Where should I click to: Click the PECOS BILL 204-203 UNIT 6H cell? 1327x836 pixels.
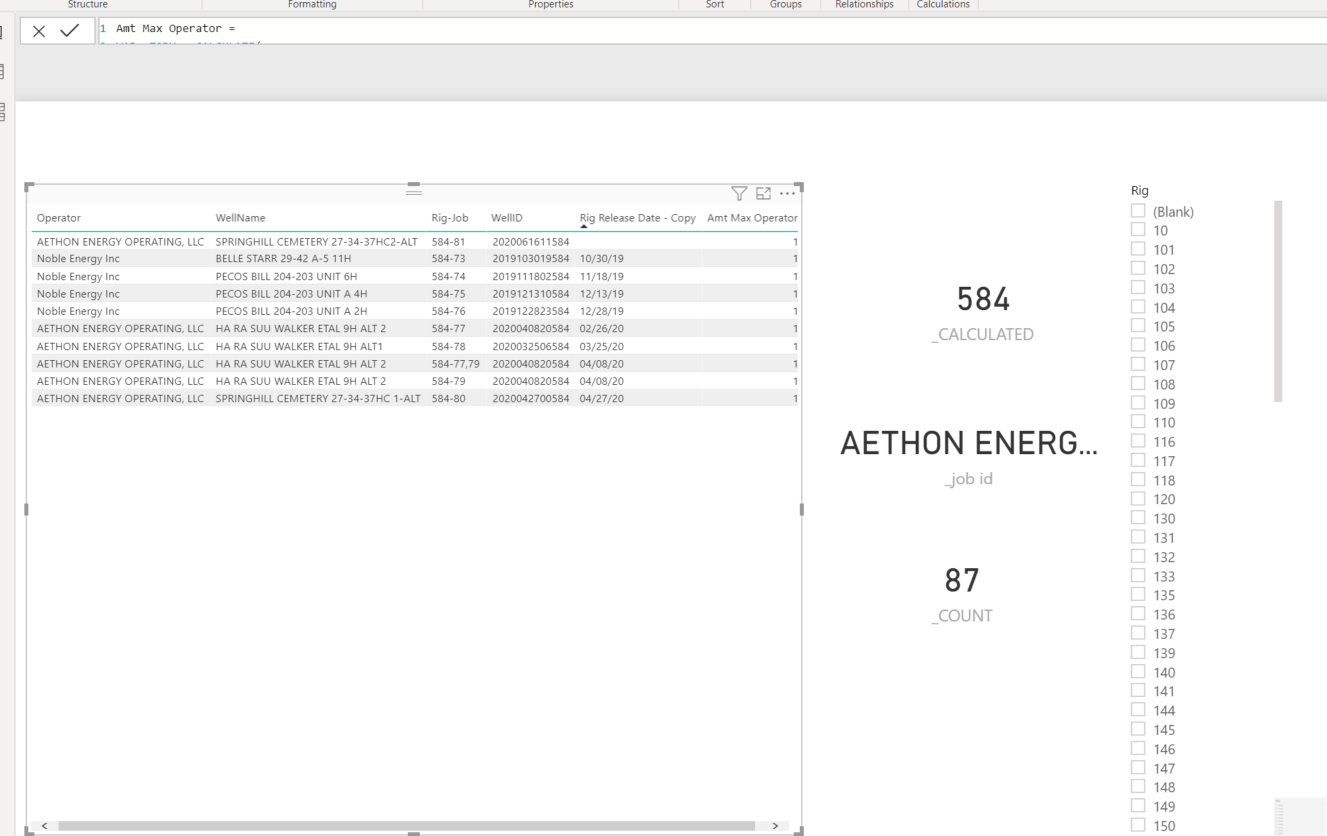tap(286, 276)
